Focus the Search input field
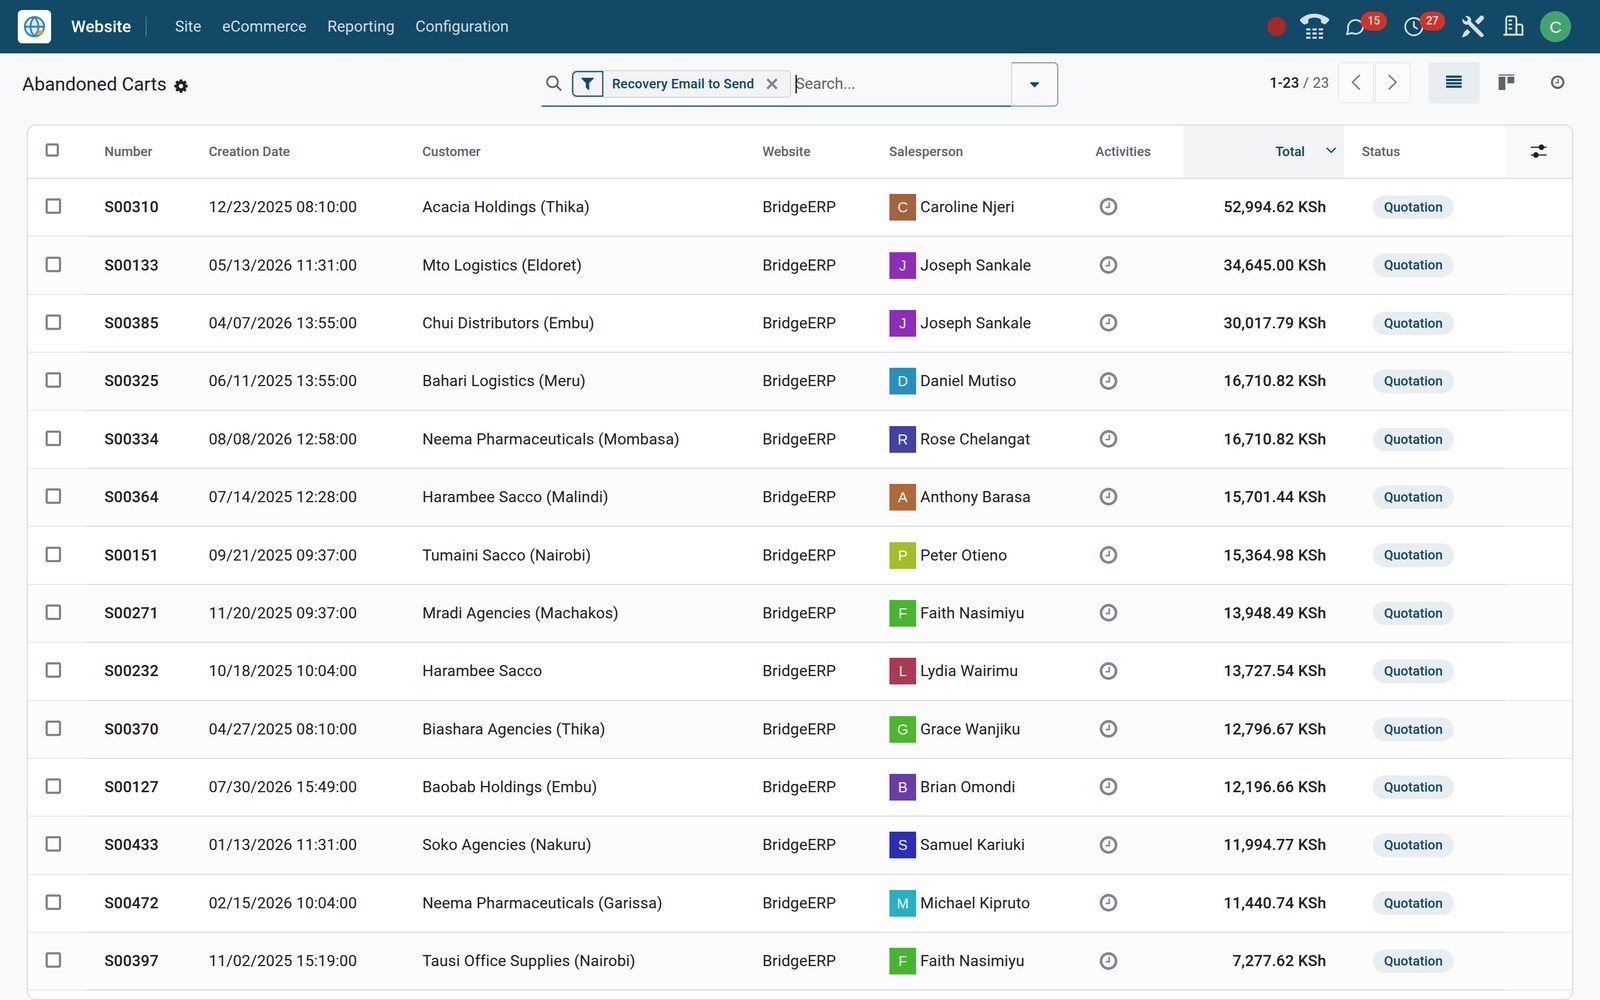 tap(900, 84)
